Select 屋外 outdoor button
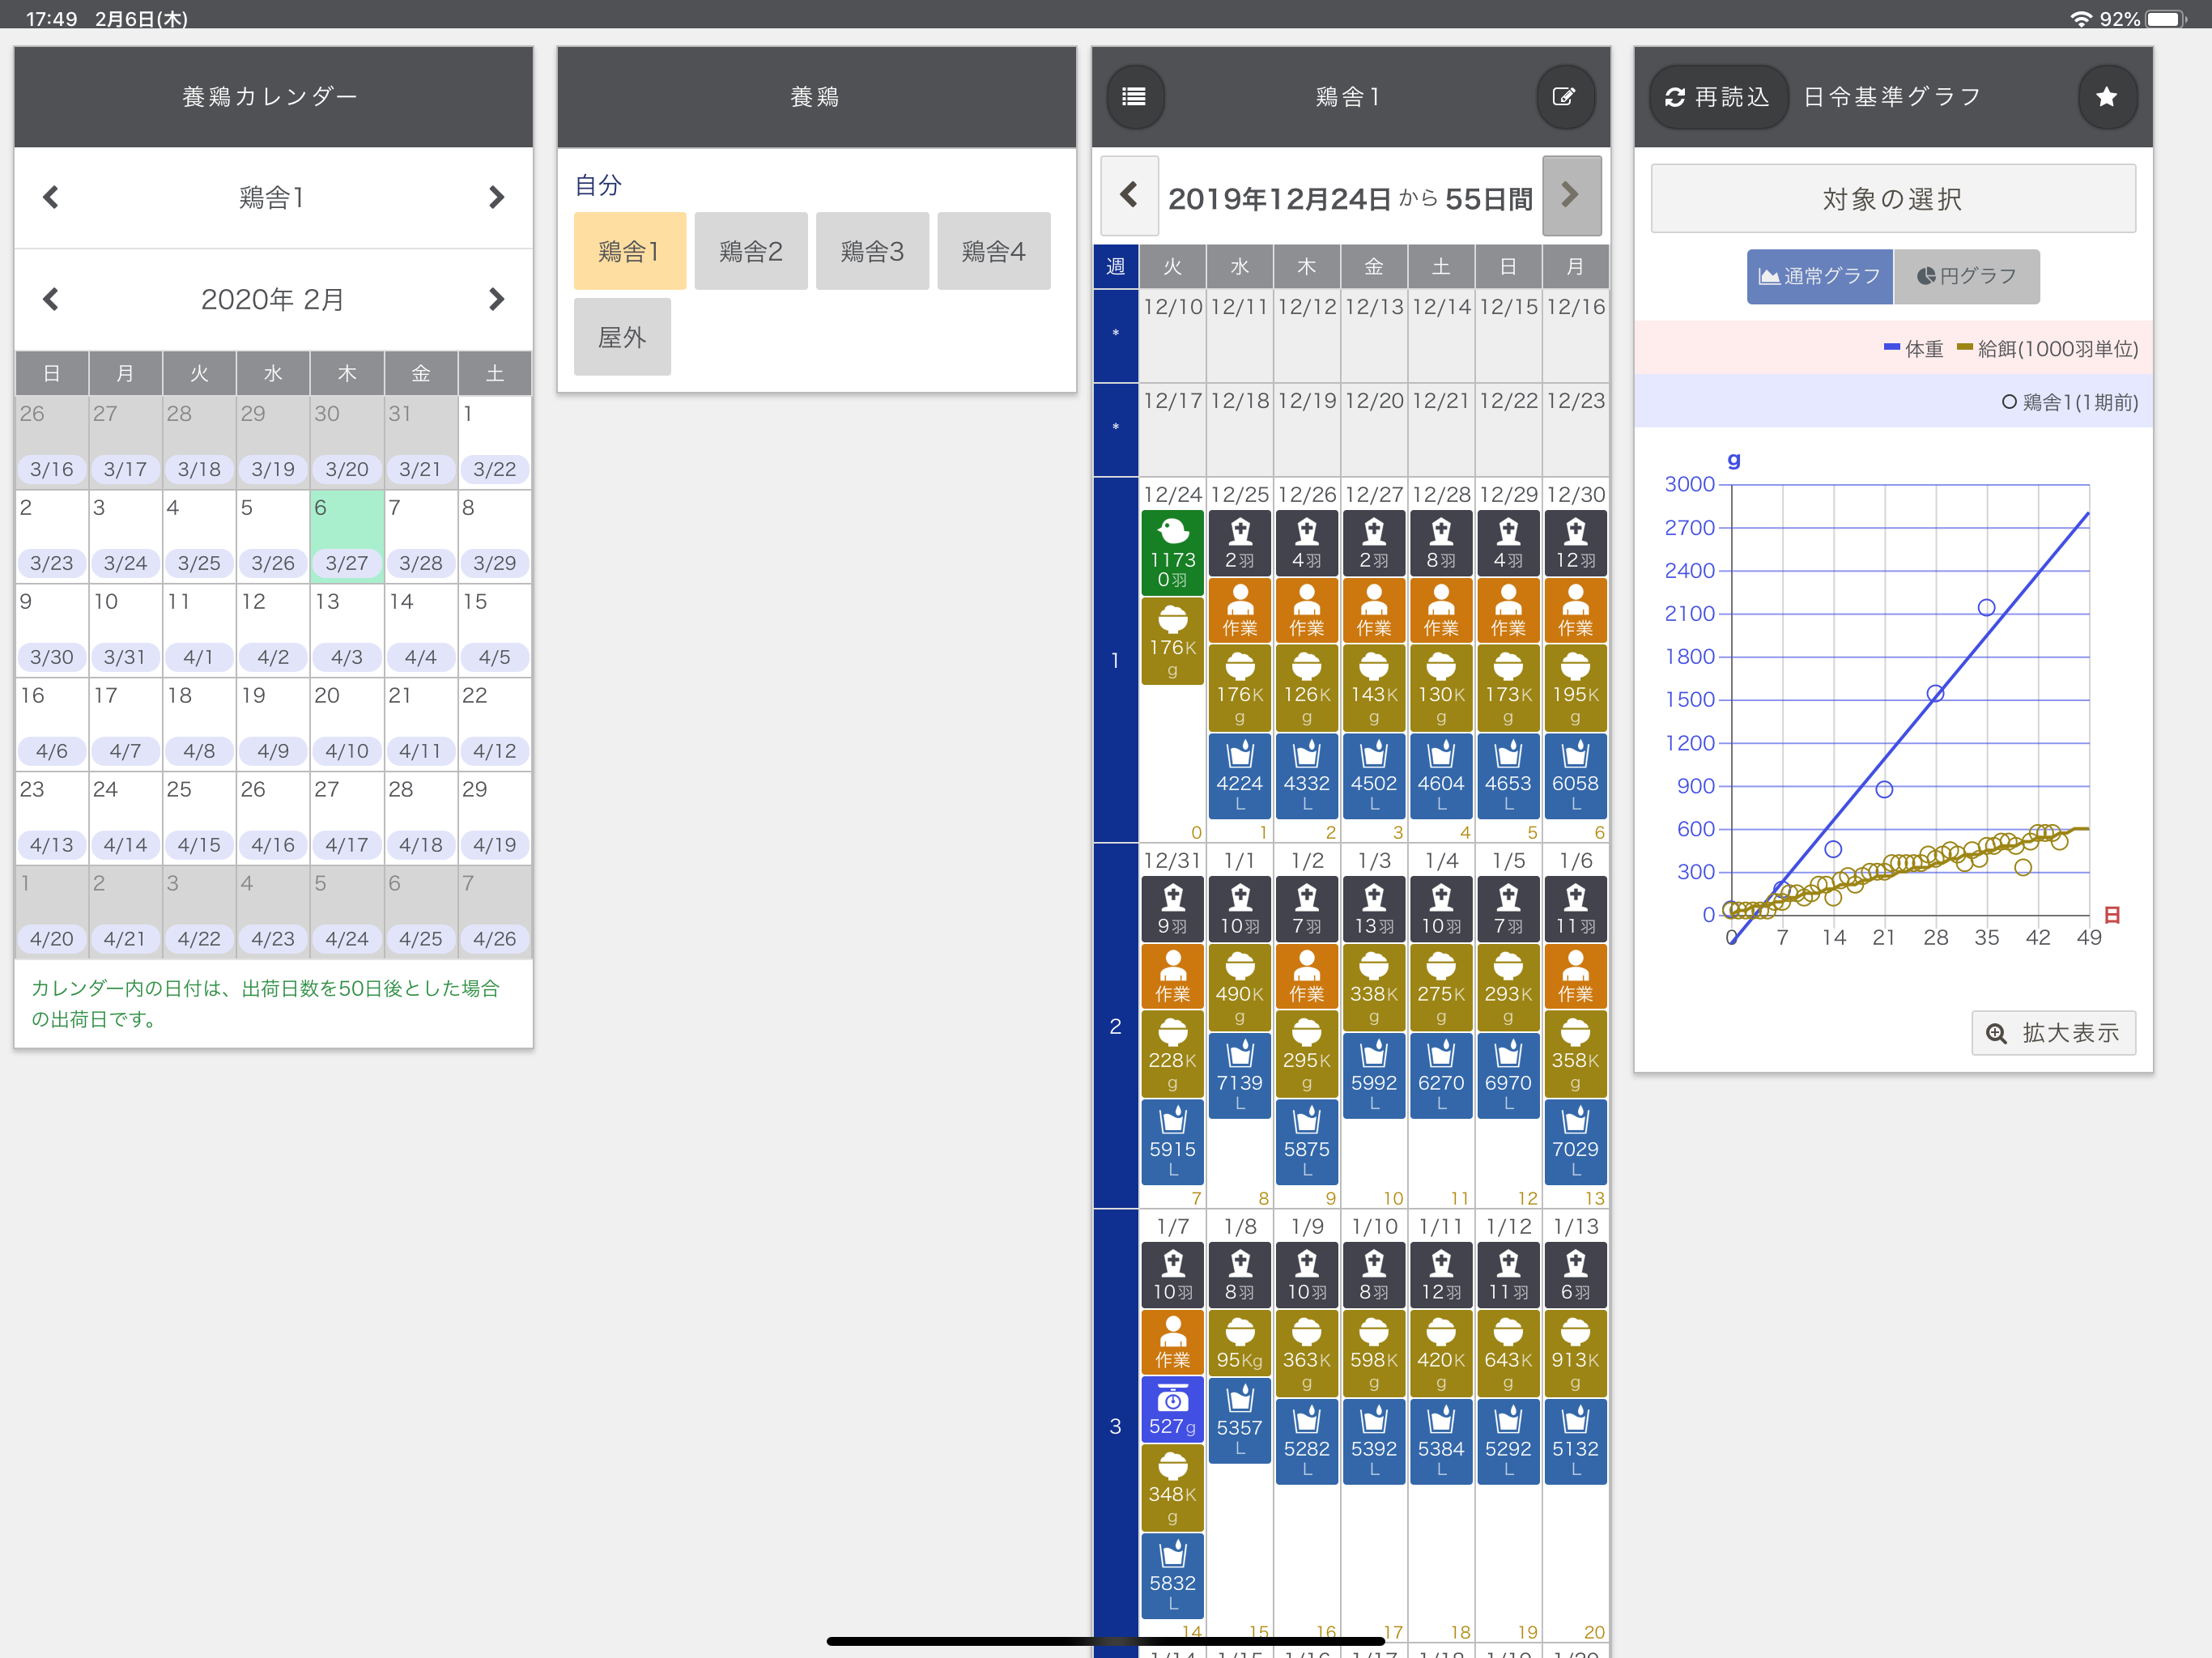2212x1658 pixels. (622, 337)
